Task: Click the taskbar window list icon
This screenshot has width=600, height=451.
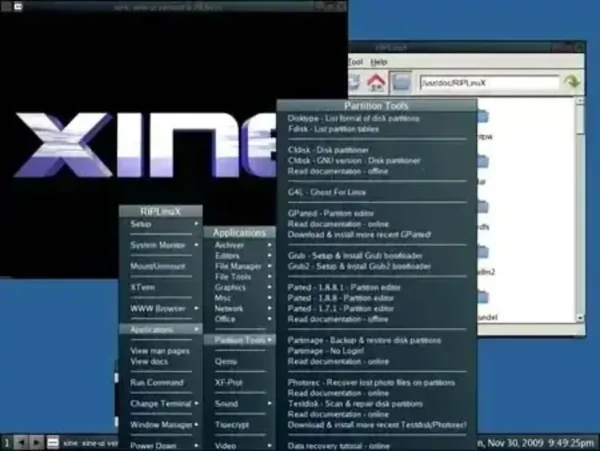Action: [x=52, y=443]
